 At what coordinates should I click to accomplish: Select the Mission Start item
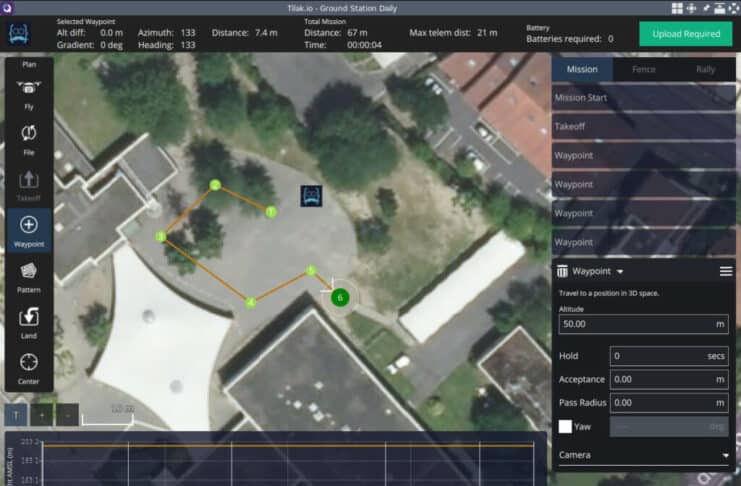[644, 98]
